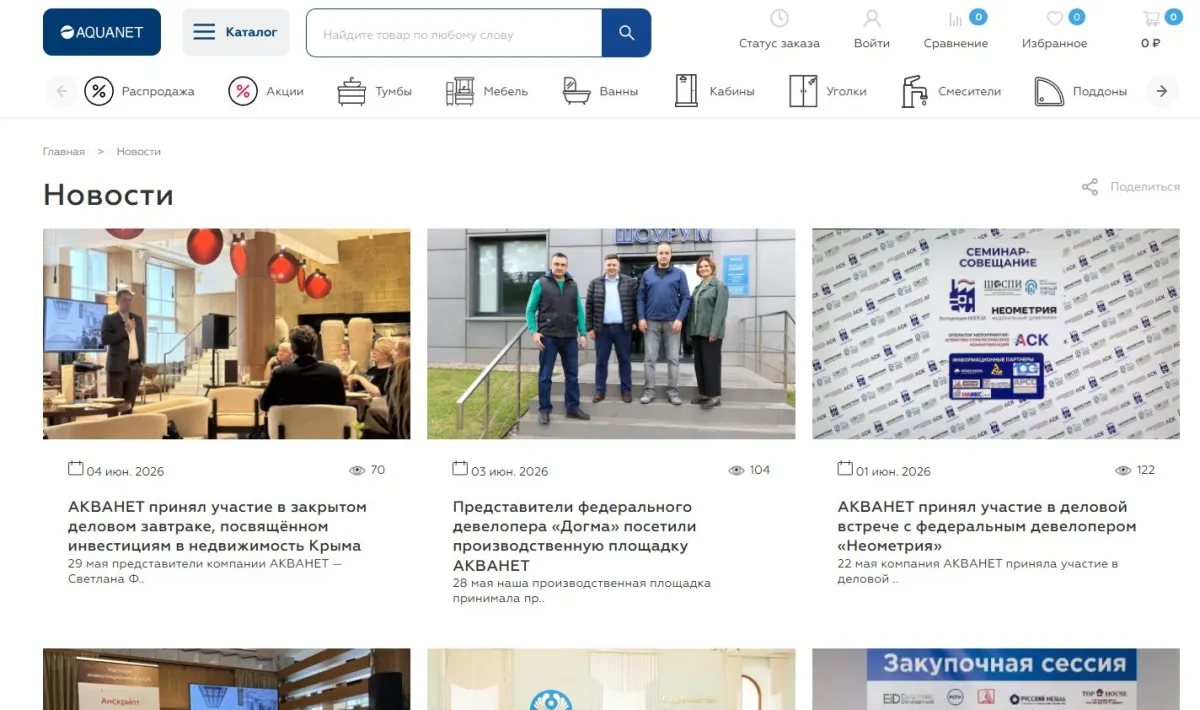1200x710 pixels.
Task: Click the Смесители faucet icon
Action: (915, 91)
